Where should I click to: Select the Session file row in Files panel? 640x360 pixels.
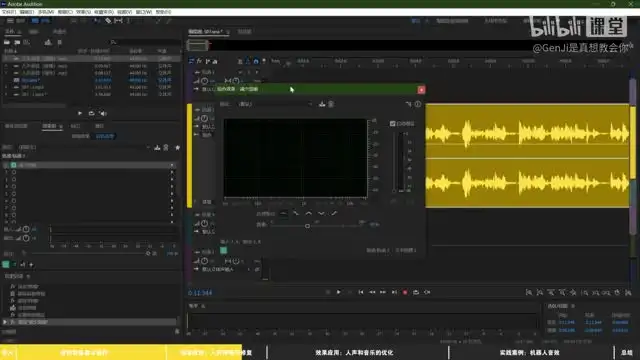coord(91,80)
